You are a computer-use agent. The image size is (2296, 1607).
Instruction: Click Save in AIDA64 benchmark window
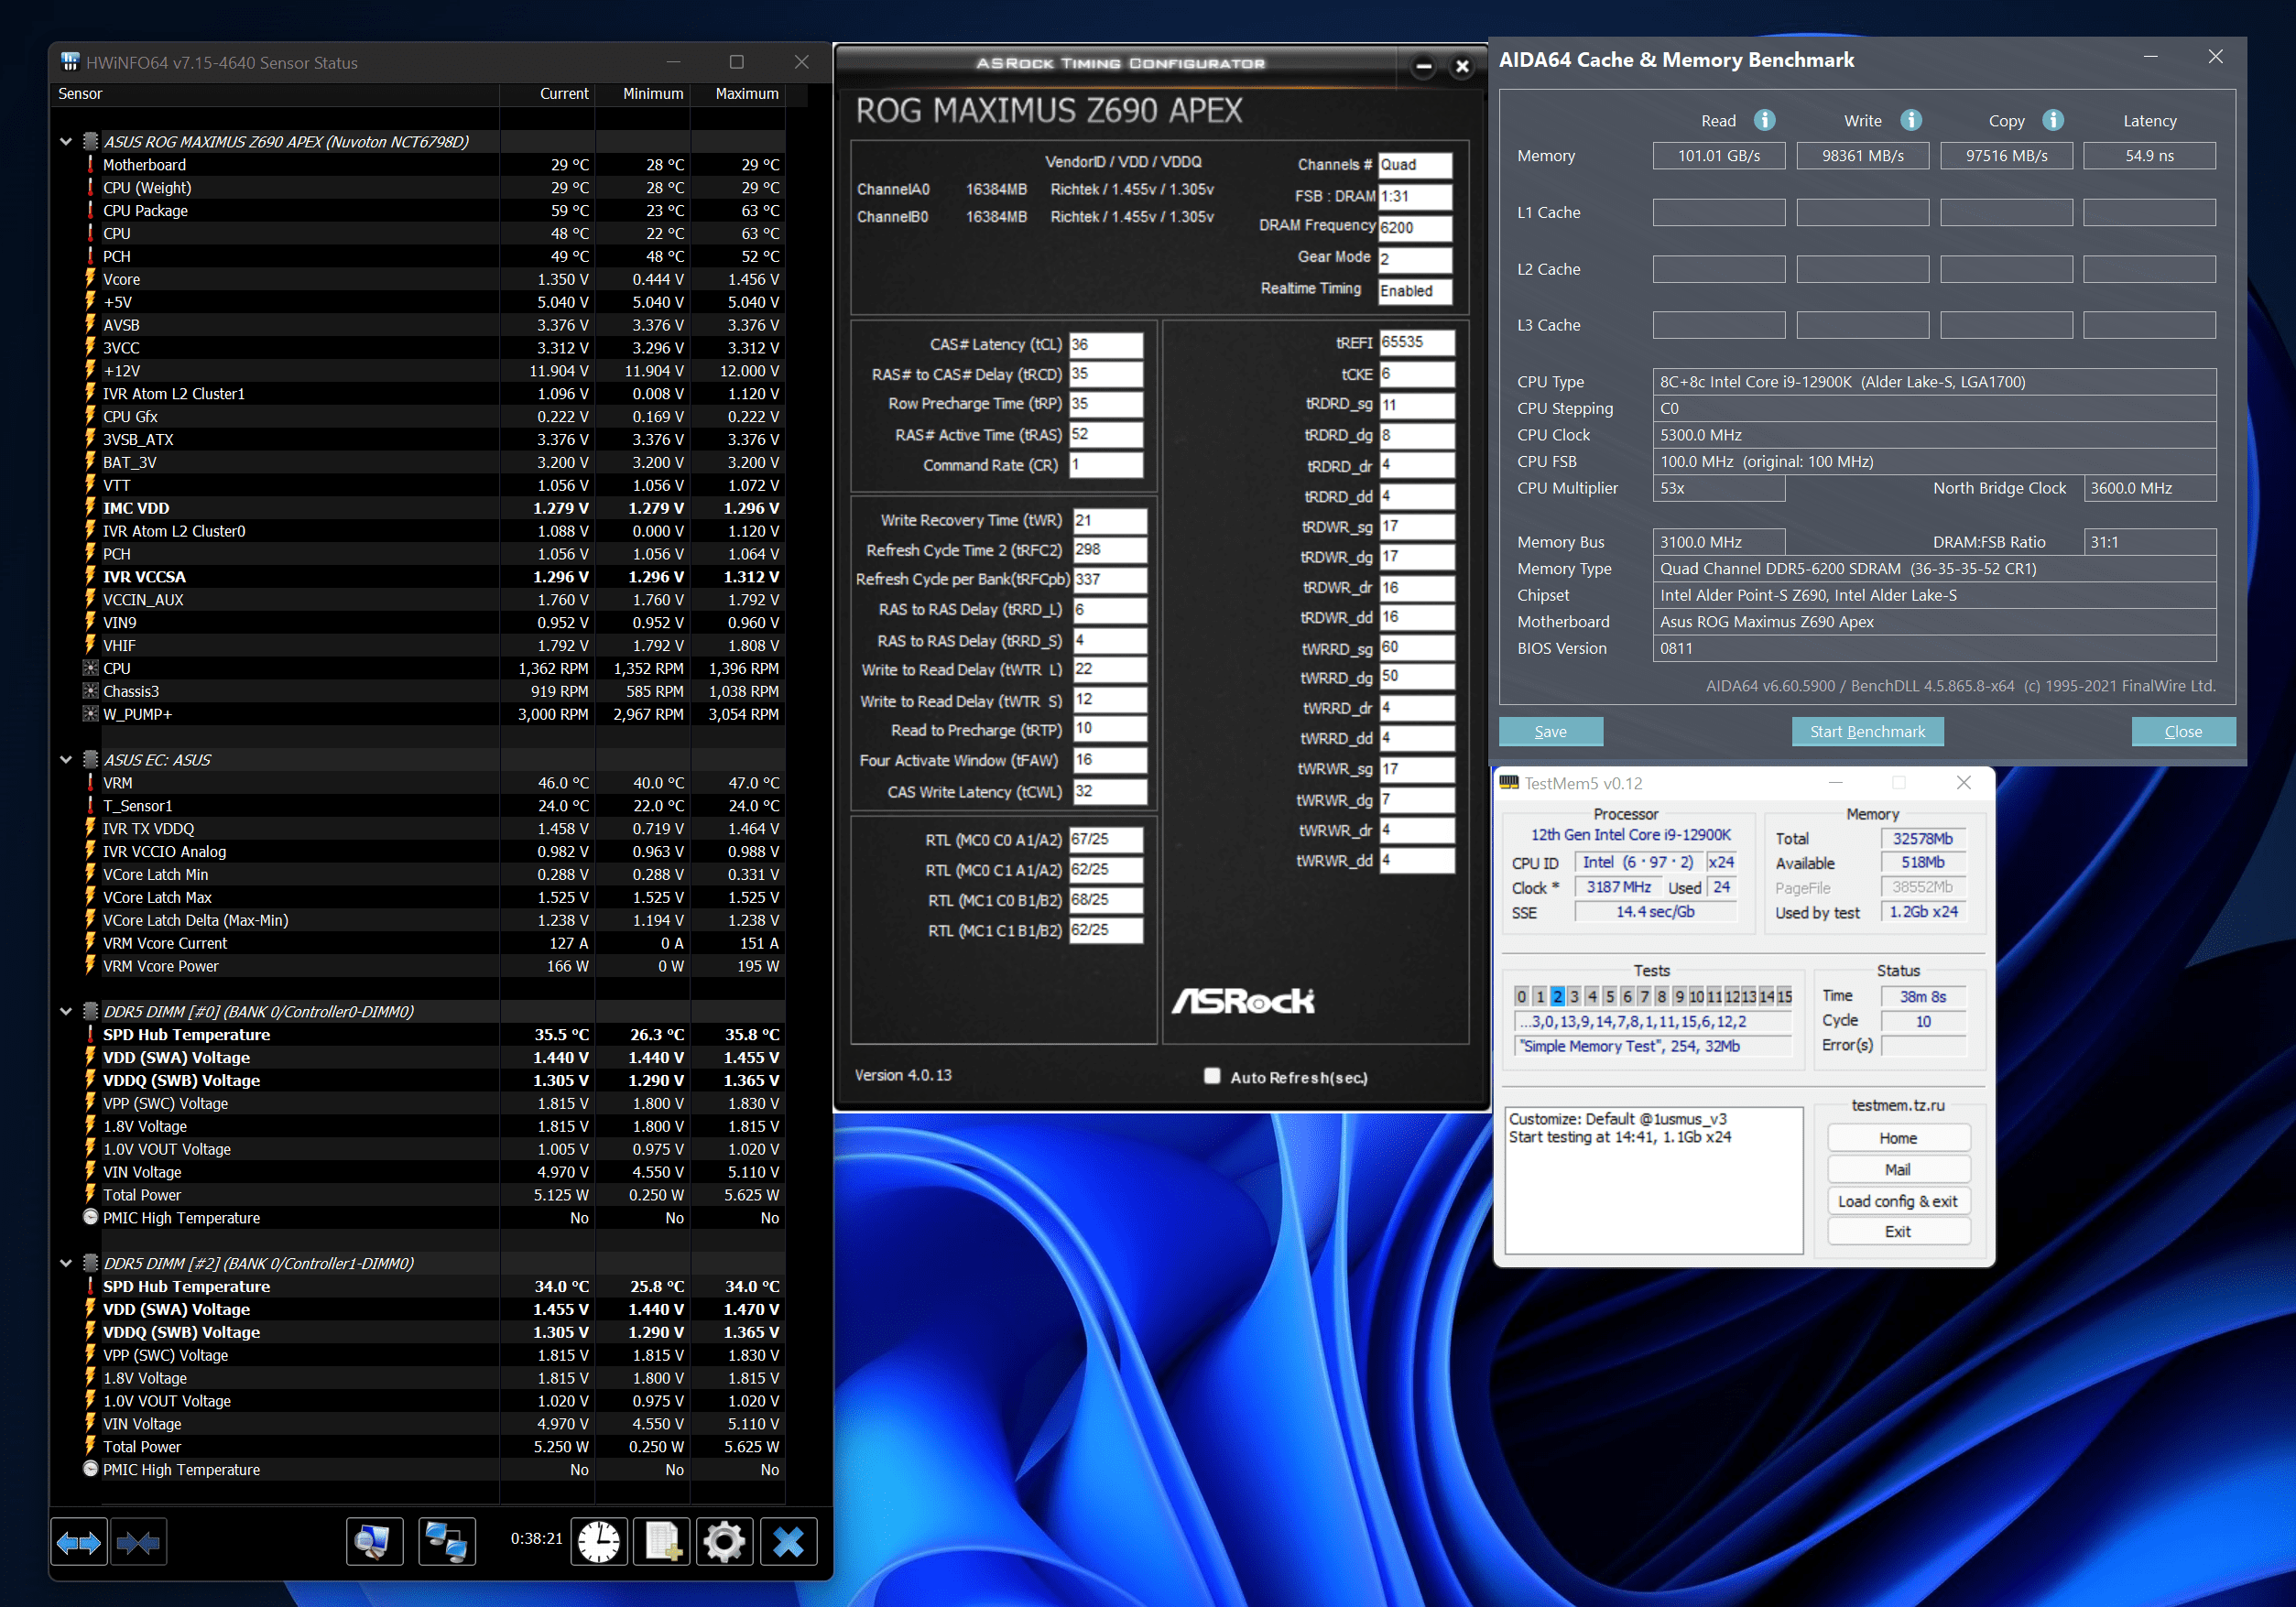pyautogui.click(x=1550, y=731)
